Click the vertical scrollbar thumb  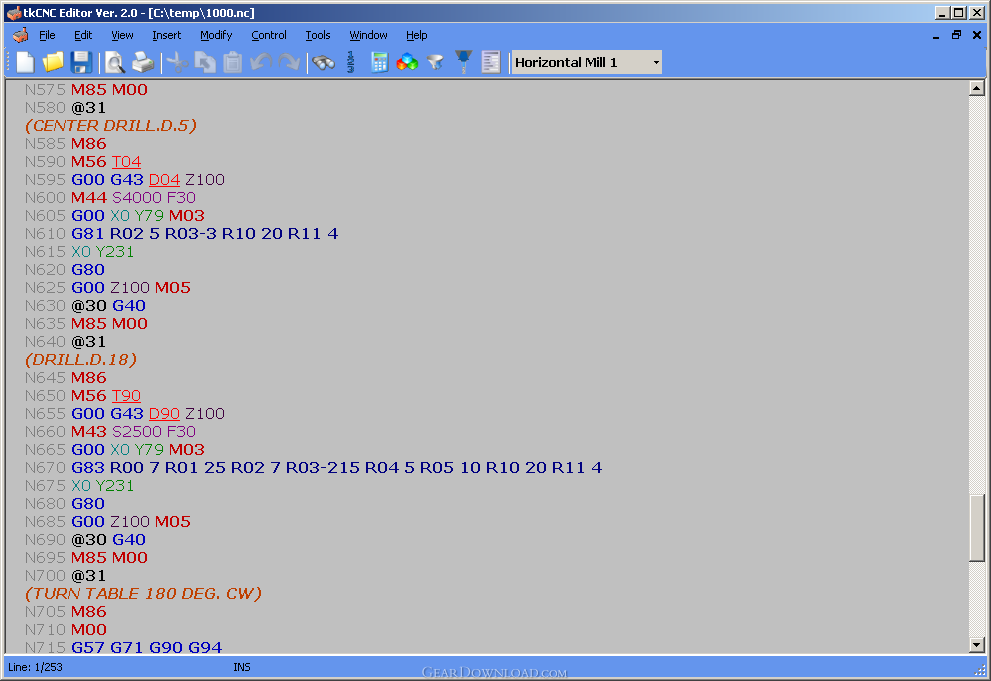pyautogui.click(x=976, y=527)
